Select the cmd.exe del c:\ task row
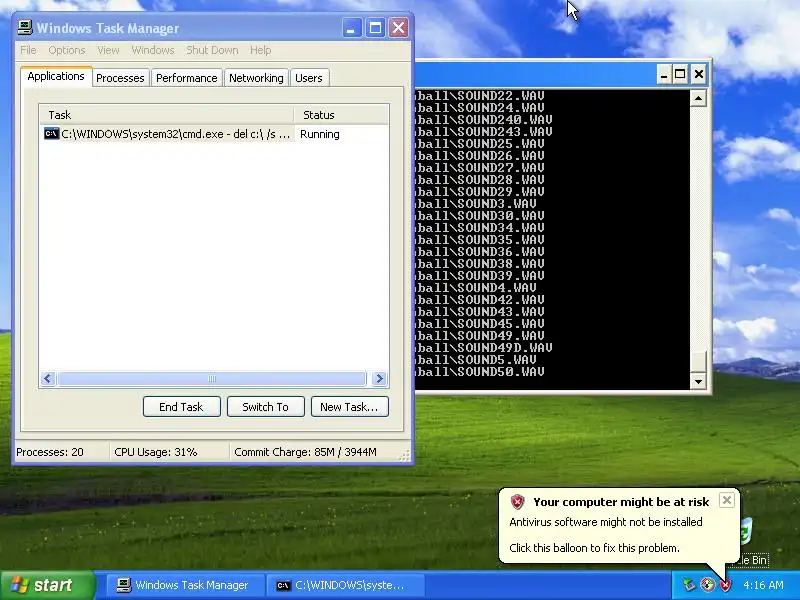The height and width of the screenshot is (600, 800). click(214, 134)
